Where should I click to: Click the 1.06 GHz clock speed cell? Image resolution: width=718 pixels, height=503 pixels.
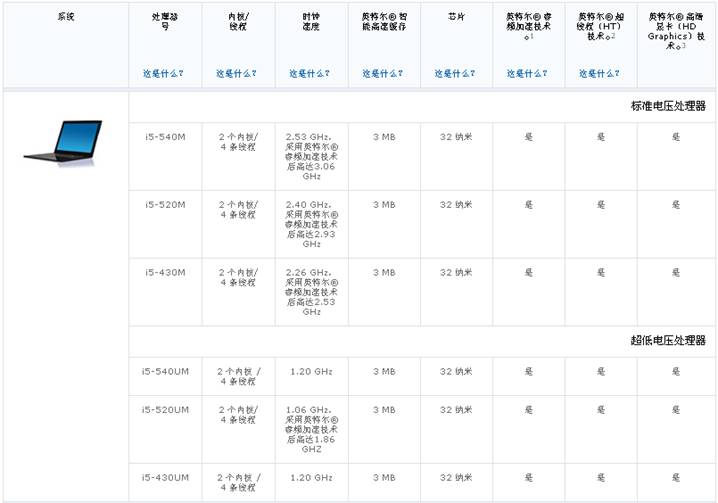coord(311,430)
